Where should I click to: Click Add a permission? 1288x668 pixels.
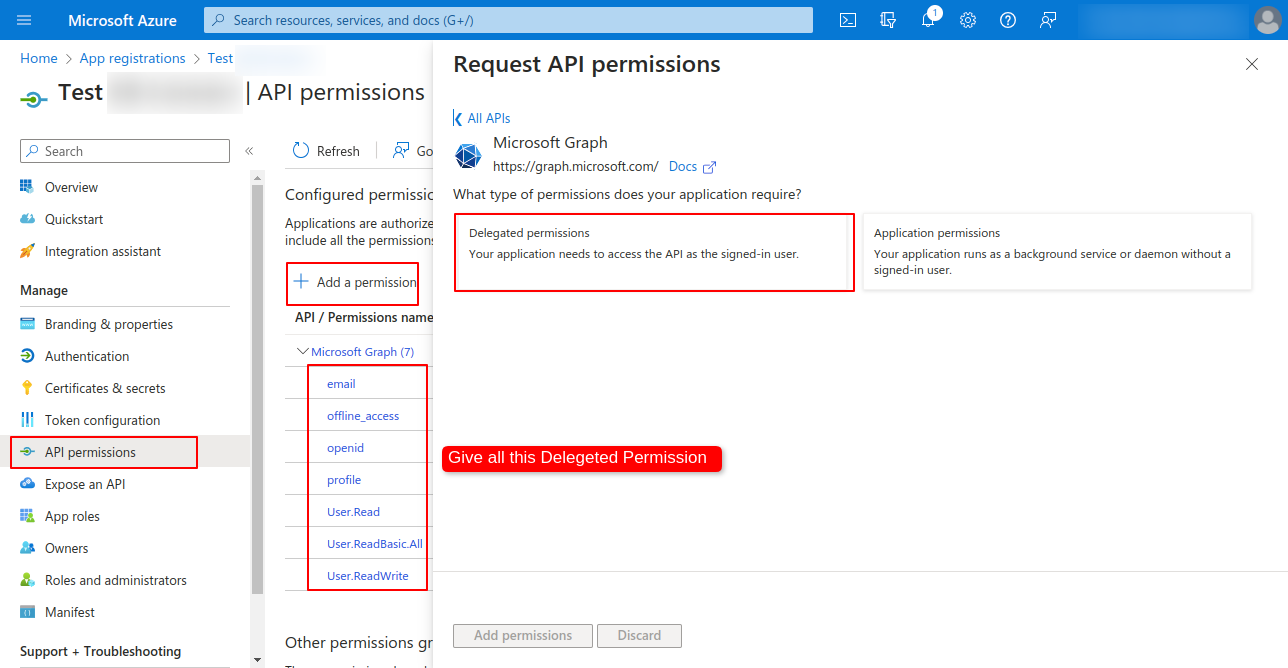pyautogui.click(x=354, y=283)
